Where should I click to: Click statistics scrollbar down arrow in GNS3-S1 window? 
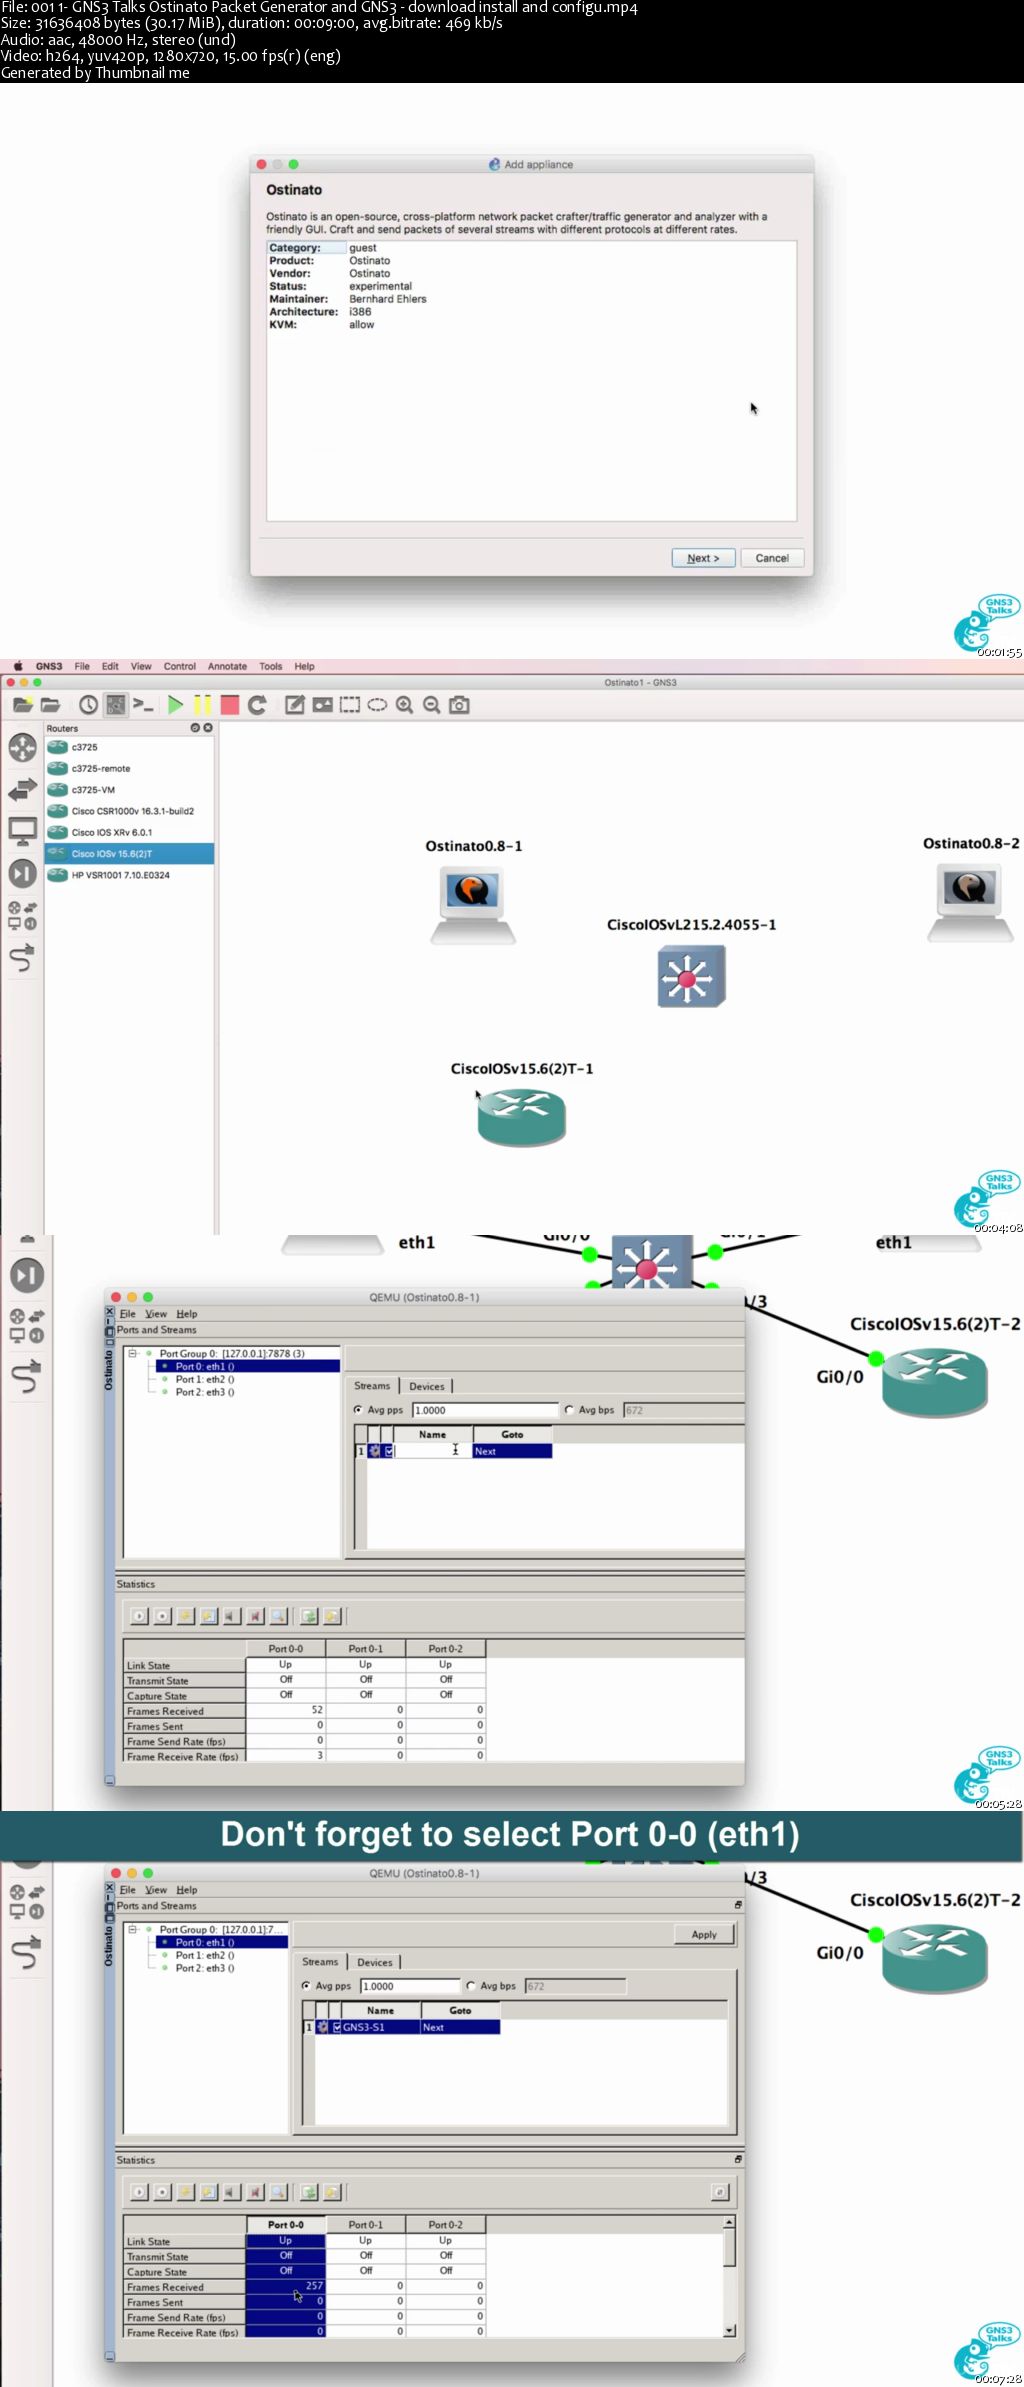tap(730, 2330)
